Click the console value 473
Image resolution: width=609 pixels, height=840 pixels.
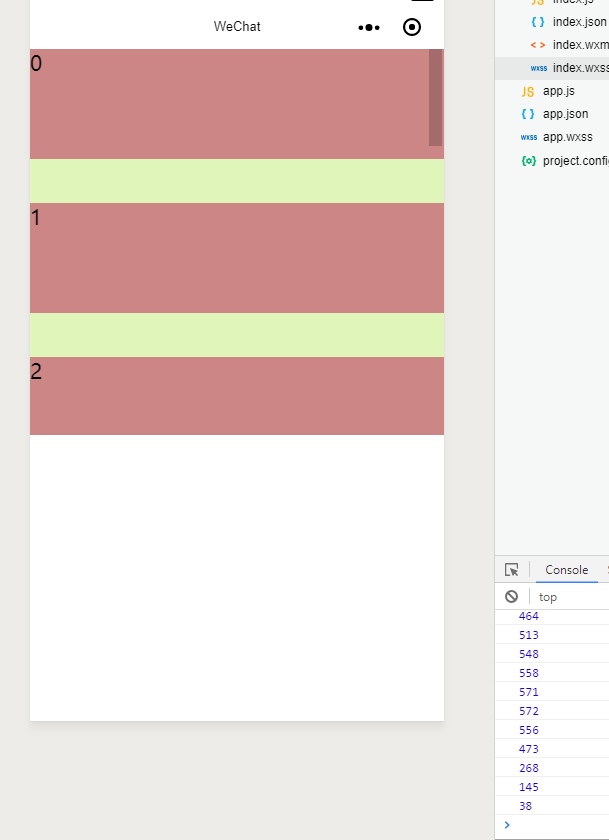click(529, 749)
